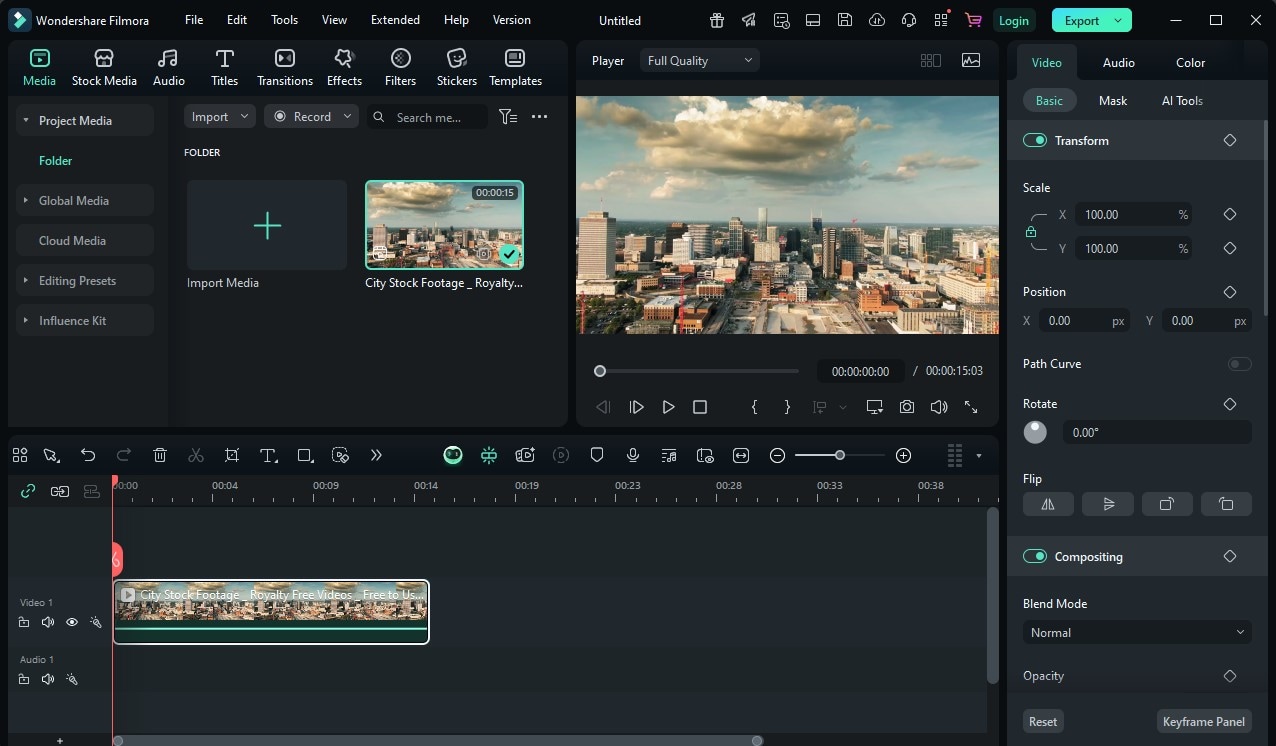Screen dimensions: 1276x746
Task: Toggle the Transform switch
Action: 1035,141
